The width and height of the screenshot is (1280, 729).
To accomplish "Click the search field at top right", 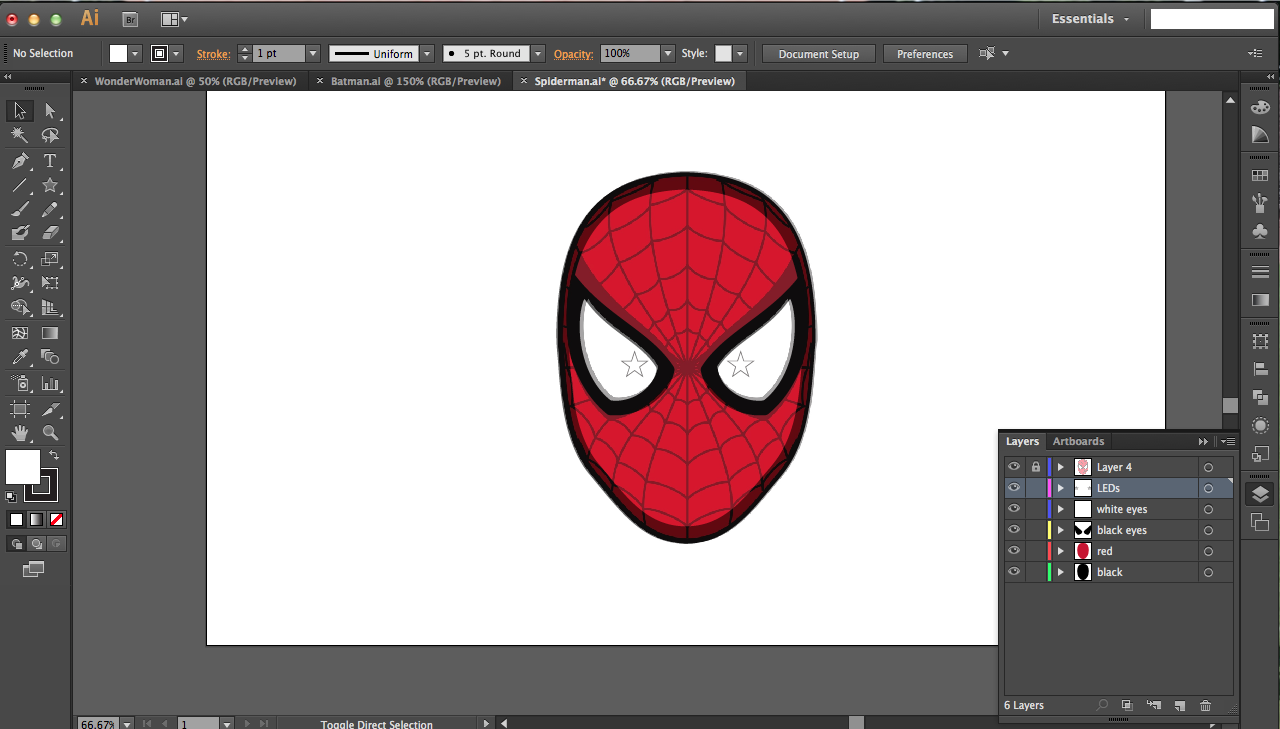I will tap(1211, 19).
